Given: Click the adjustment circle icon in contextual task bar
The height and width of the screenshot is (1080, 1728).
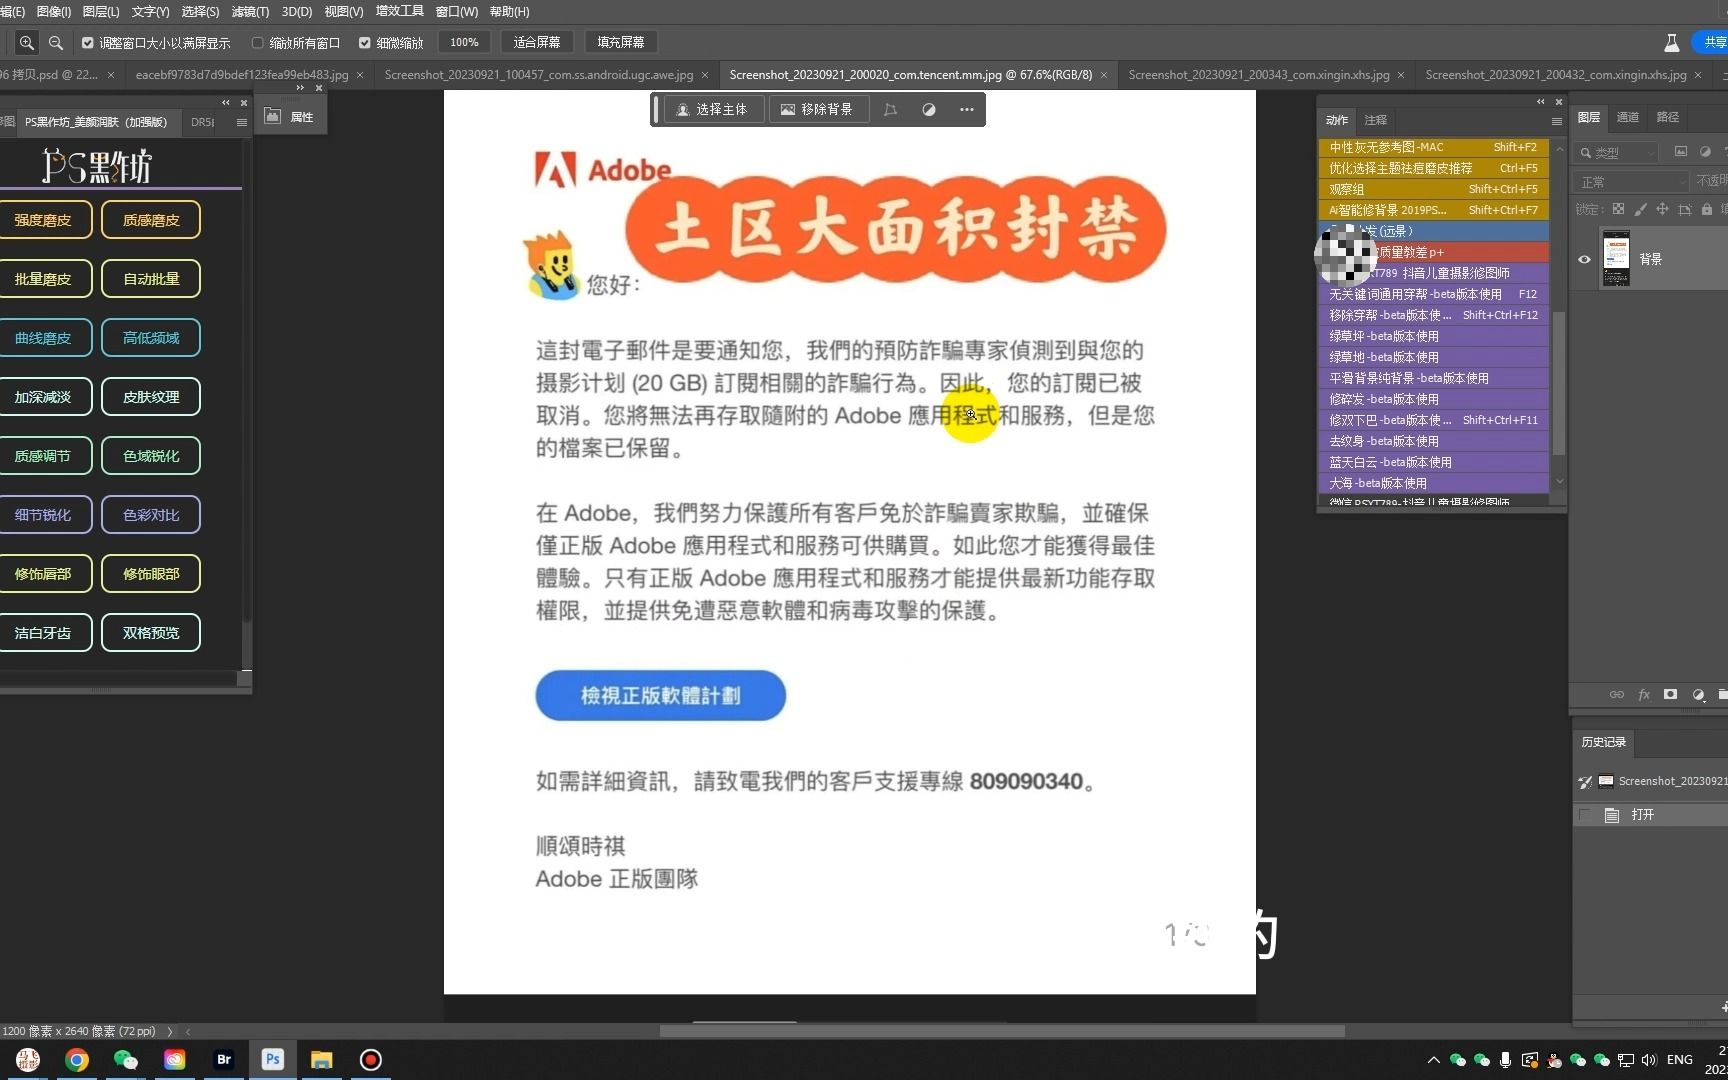Looking at the screenshot, I should click(929, 110).
